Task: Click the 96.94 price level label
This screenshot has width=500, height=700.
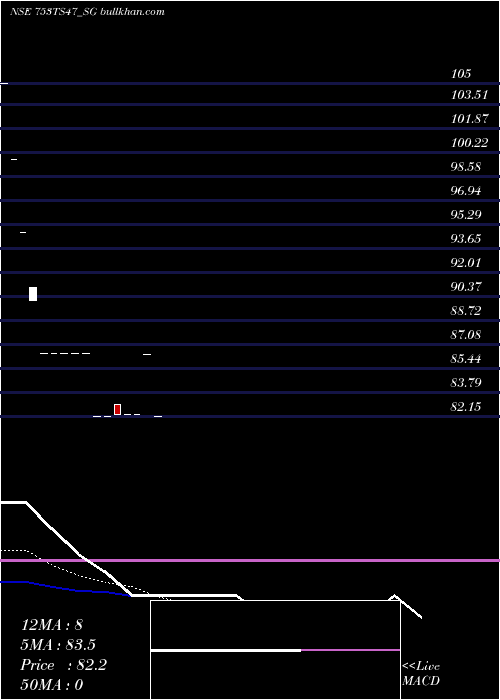Action: [x=466, y=191]
